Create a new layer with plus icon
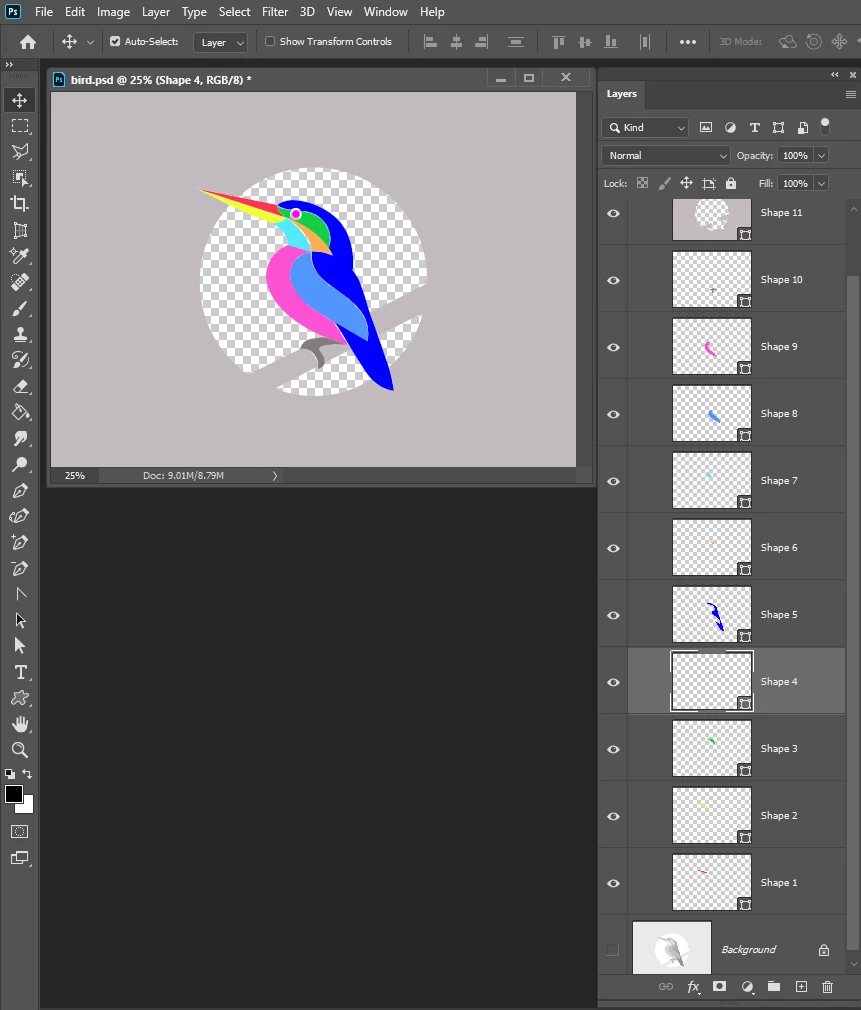861x1010 pixels. (x=801, y=987)
